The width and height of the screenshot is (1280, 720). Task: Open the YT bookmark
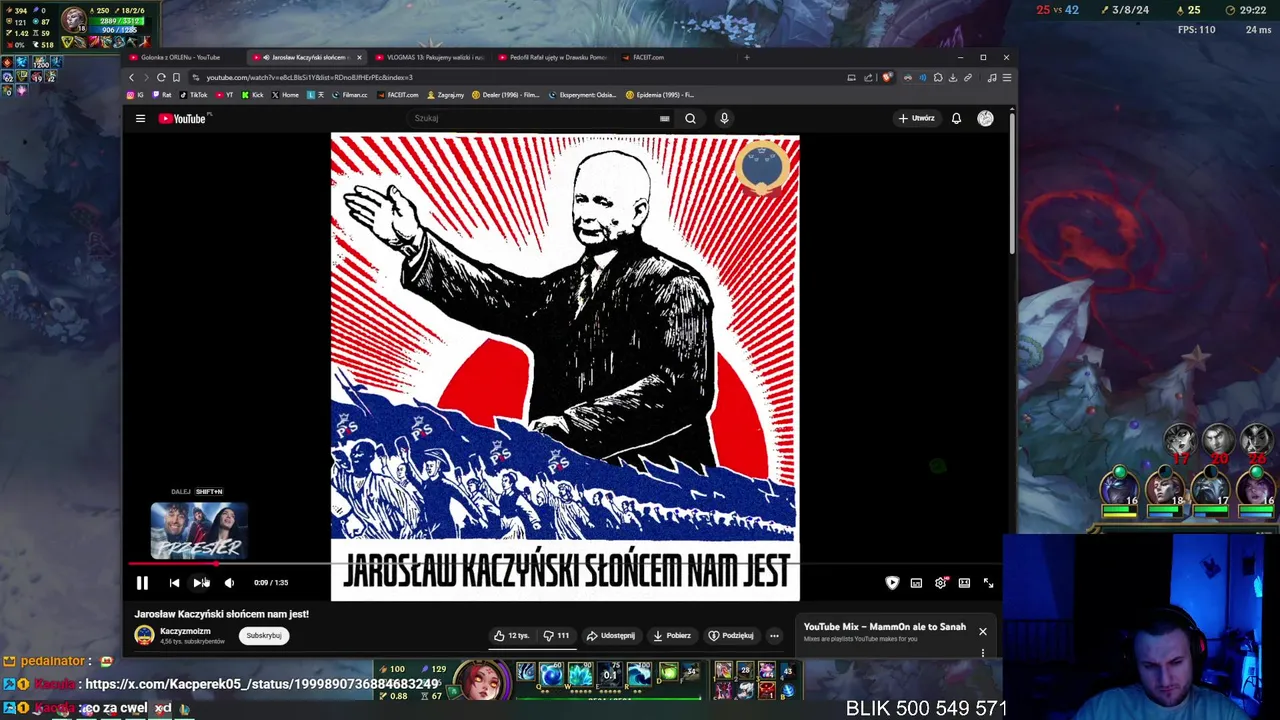(x=224, y=95)
